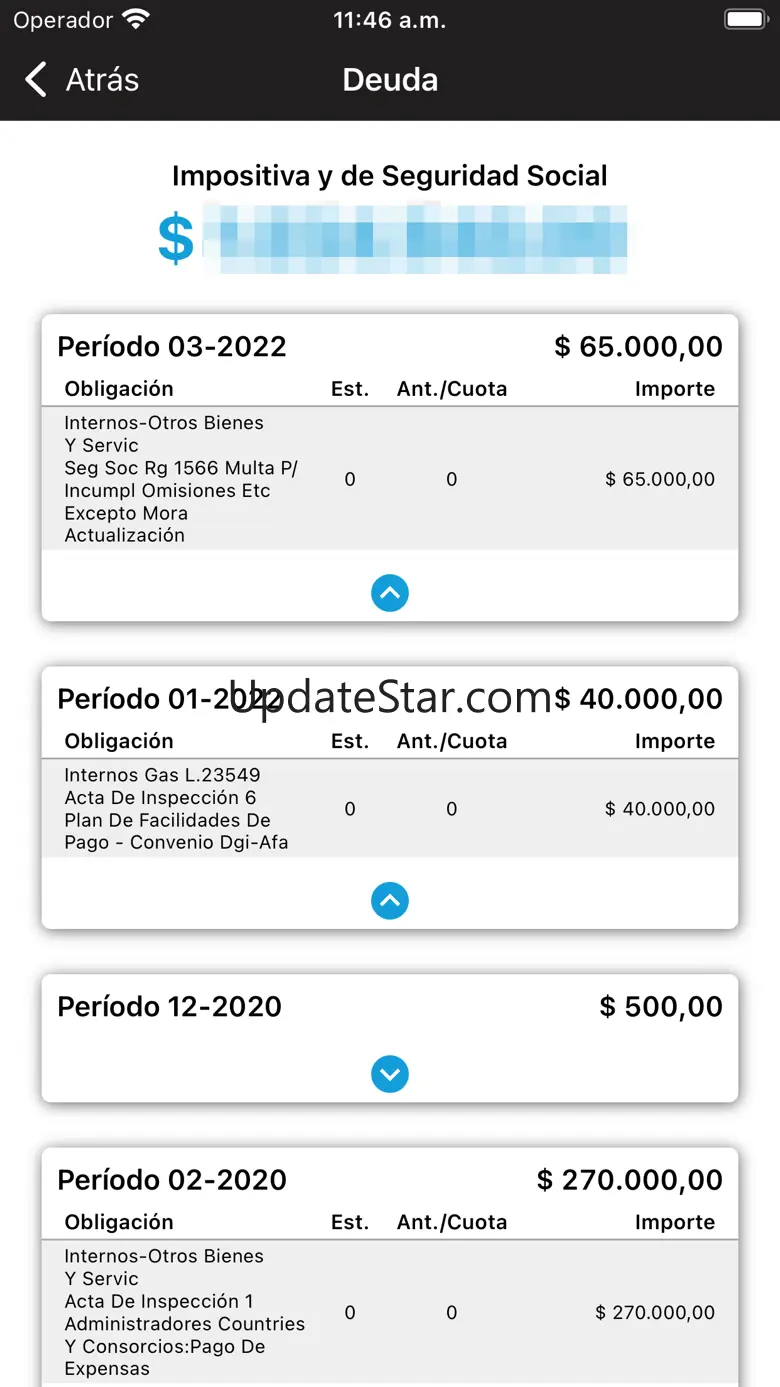
Task: Select the Período 03-2022 header
Action: (172, 347)
